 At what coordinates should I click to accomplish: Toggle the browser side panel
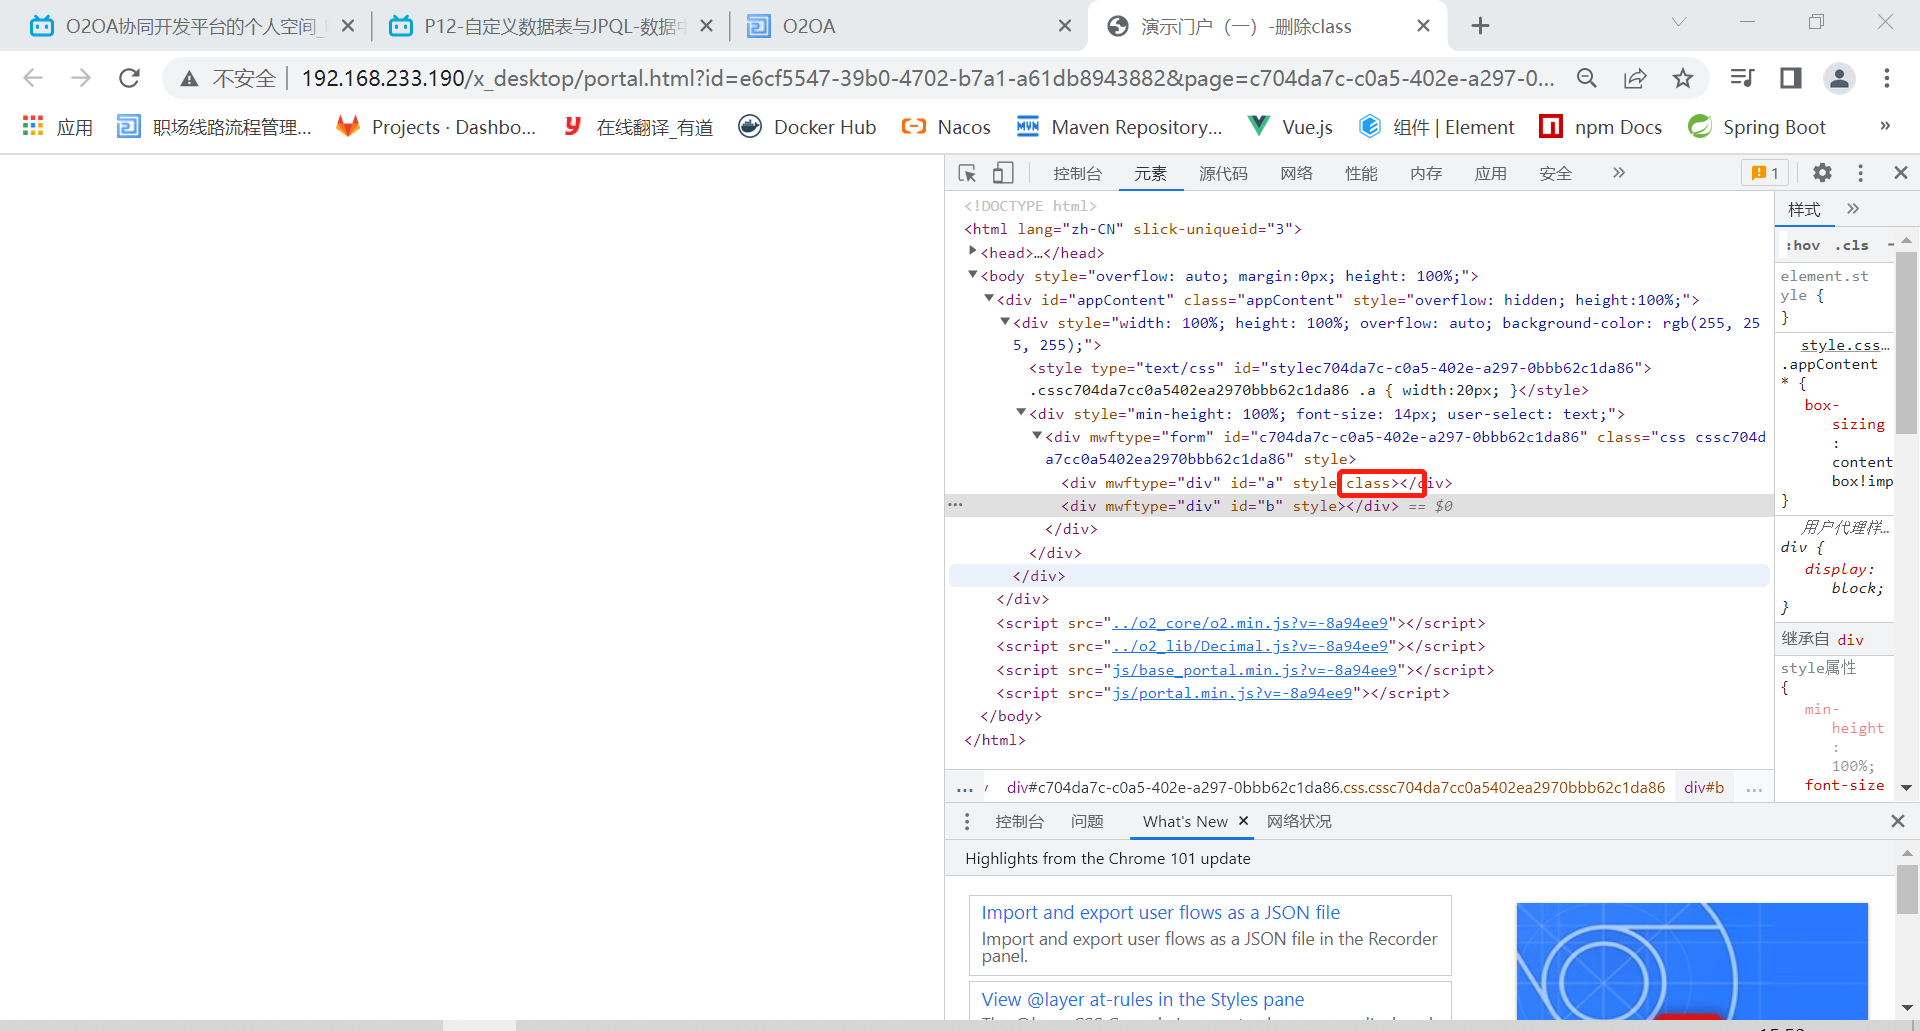[x=1790, y=78]
